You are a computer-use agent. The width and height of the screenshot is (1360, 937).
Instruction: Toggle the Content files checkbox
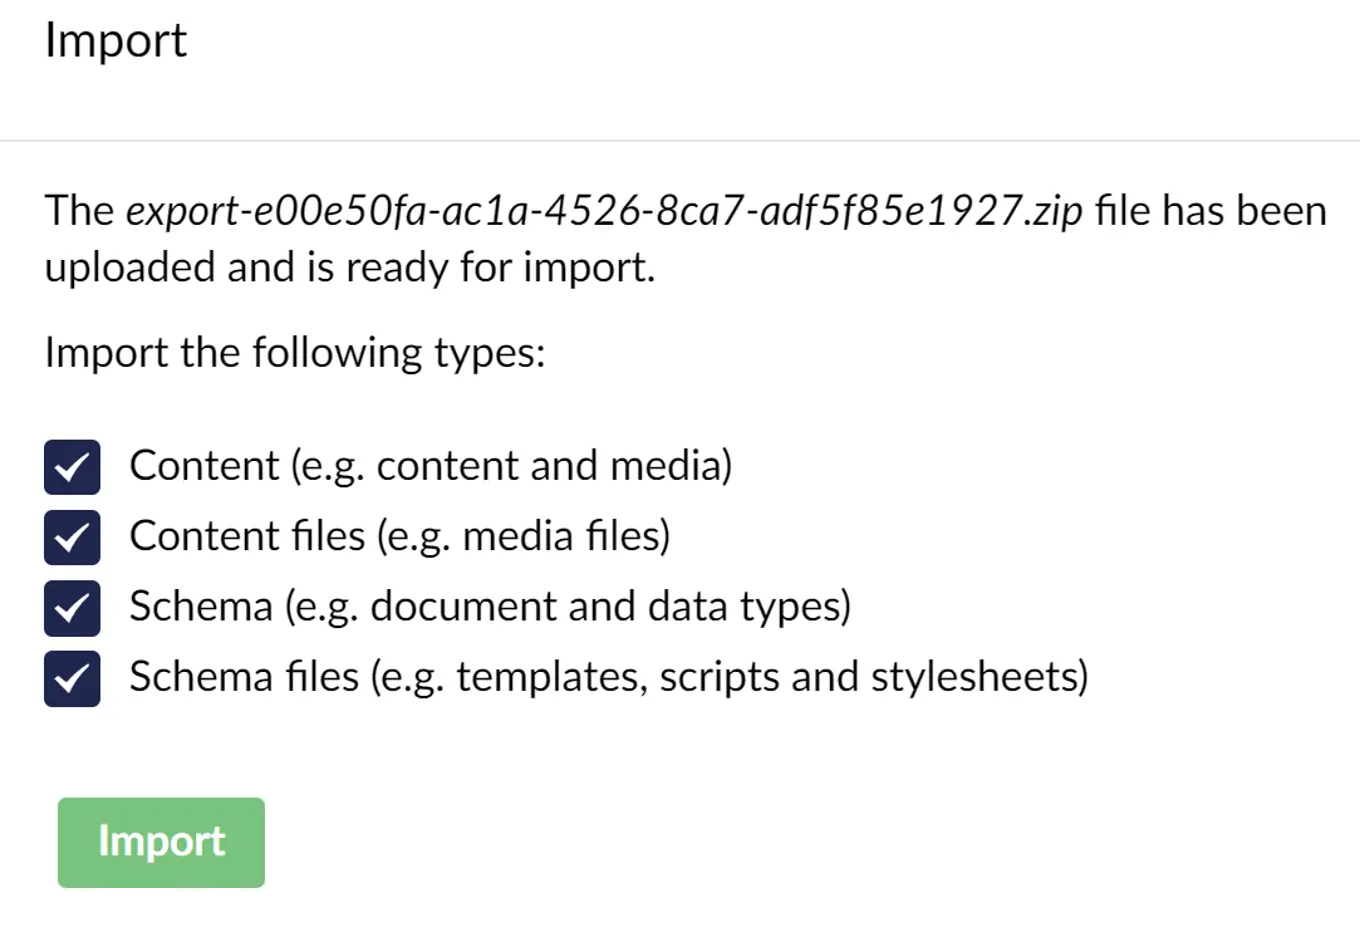click(x=72, y=538)
